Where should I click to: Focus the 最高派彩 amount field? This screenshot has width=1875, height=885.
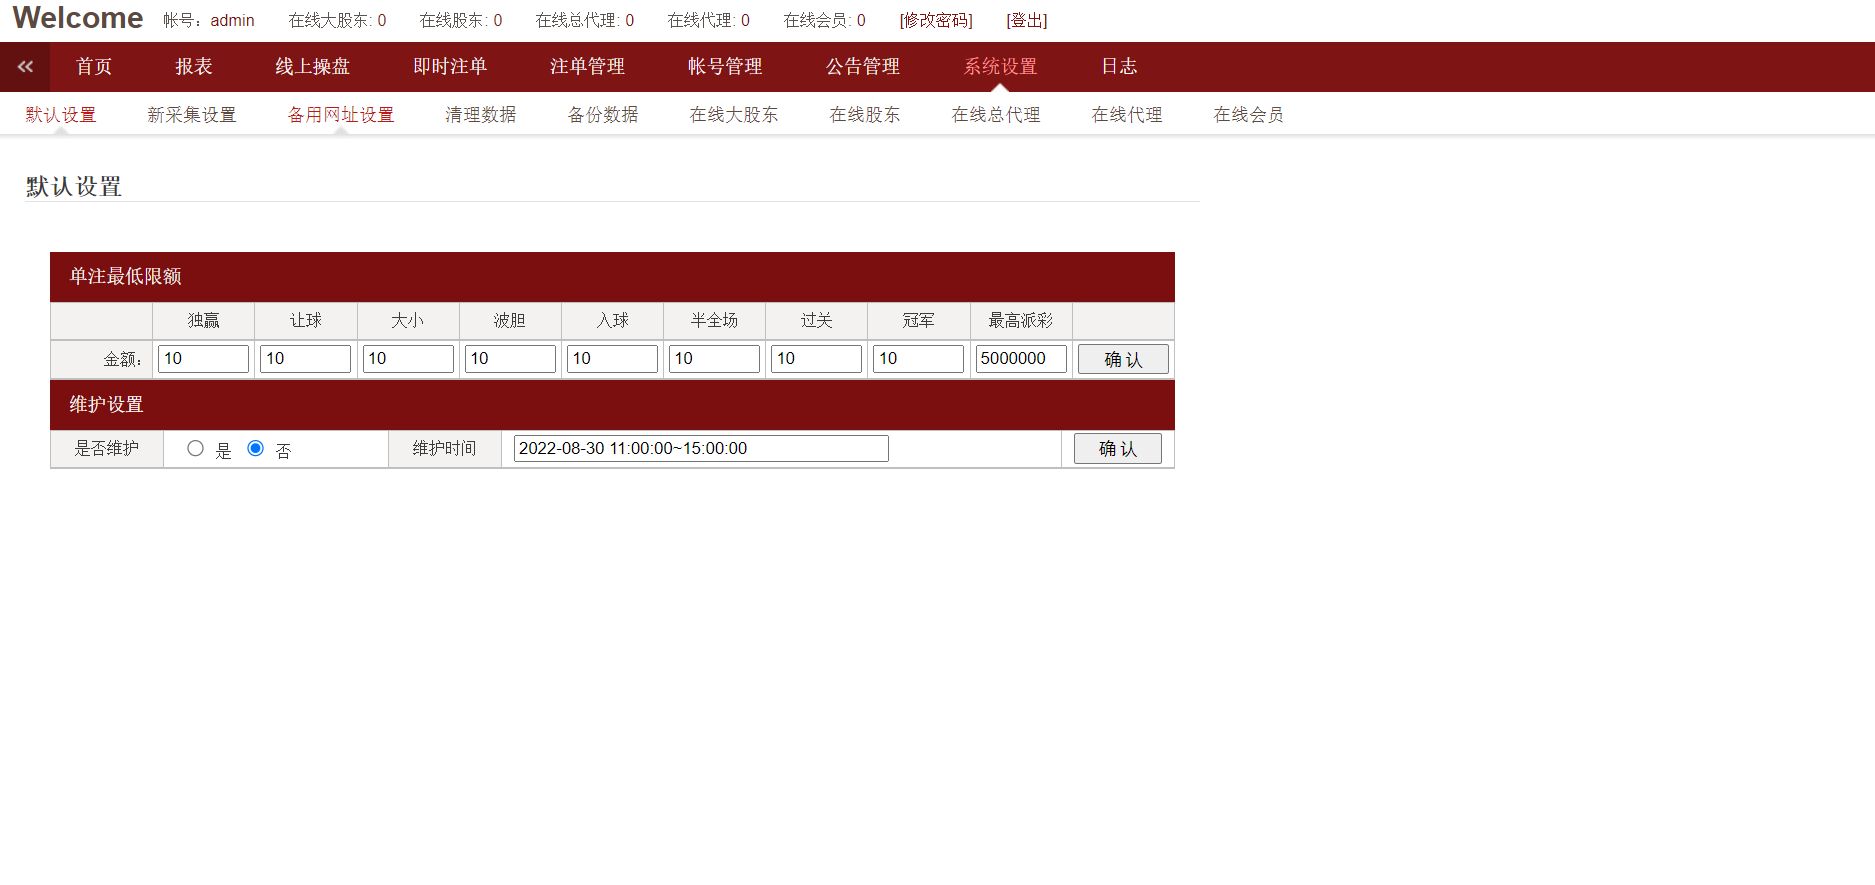(1021, 359)
